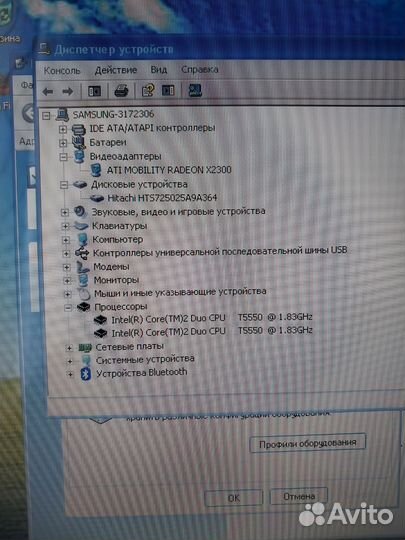This screenshot has width=405, height=540.
Task: Open the Консоль menu
Action: point(62,71)
